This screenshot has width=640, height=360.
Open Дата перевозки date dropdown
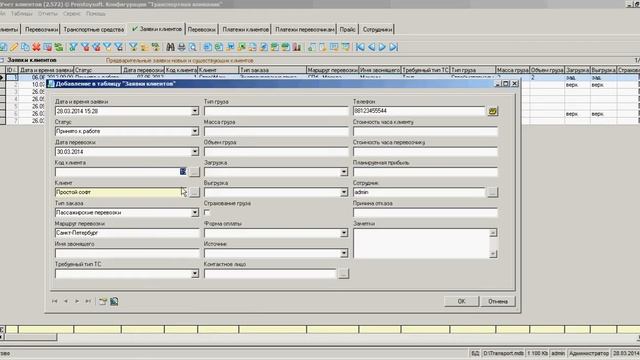195,152
